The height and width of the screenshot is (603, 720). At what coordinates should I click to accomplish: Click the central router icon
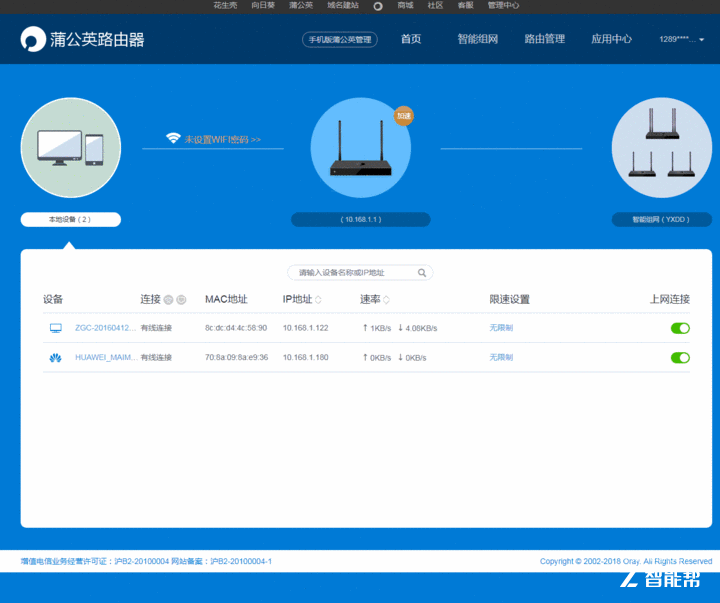point(360,147)
